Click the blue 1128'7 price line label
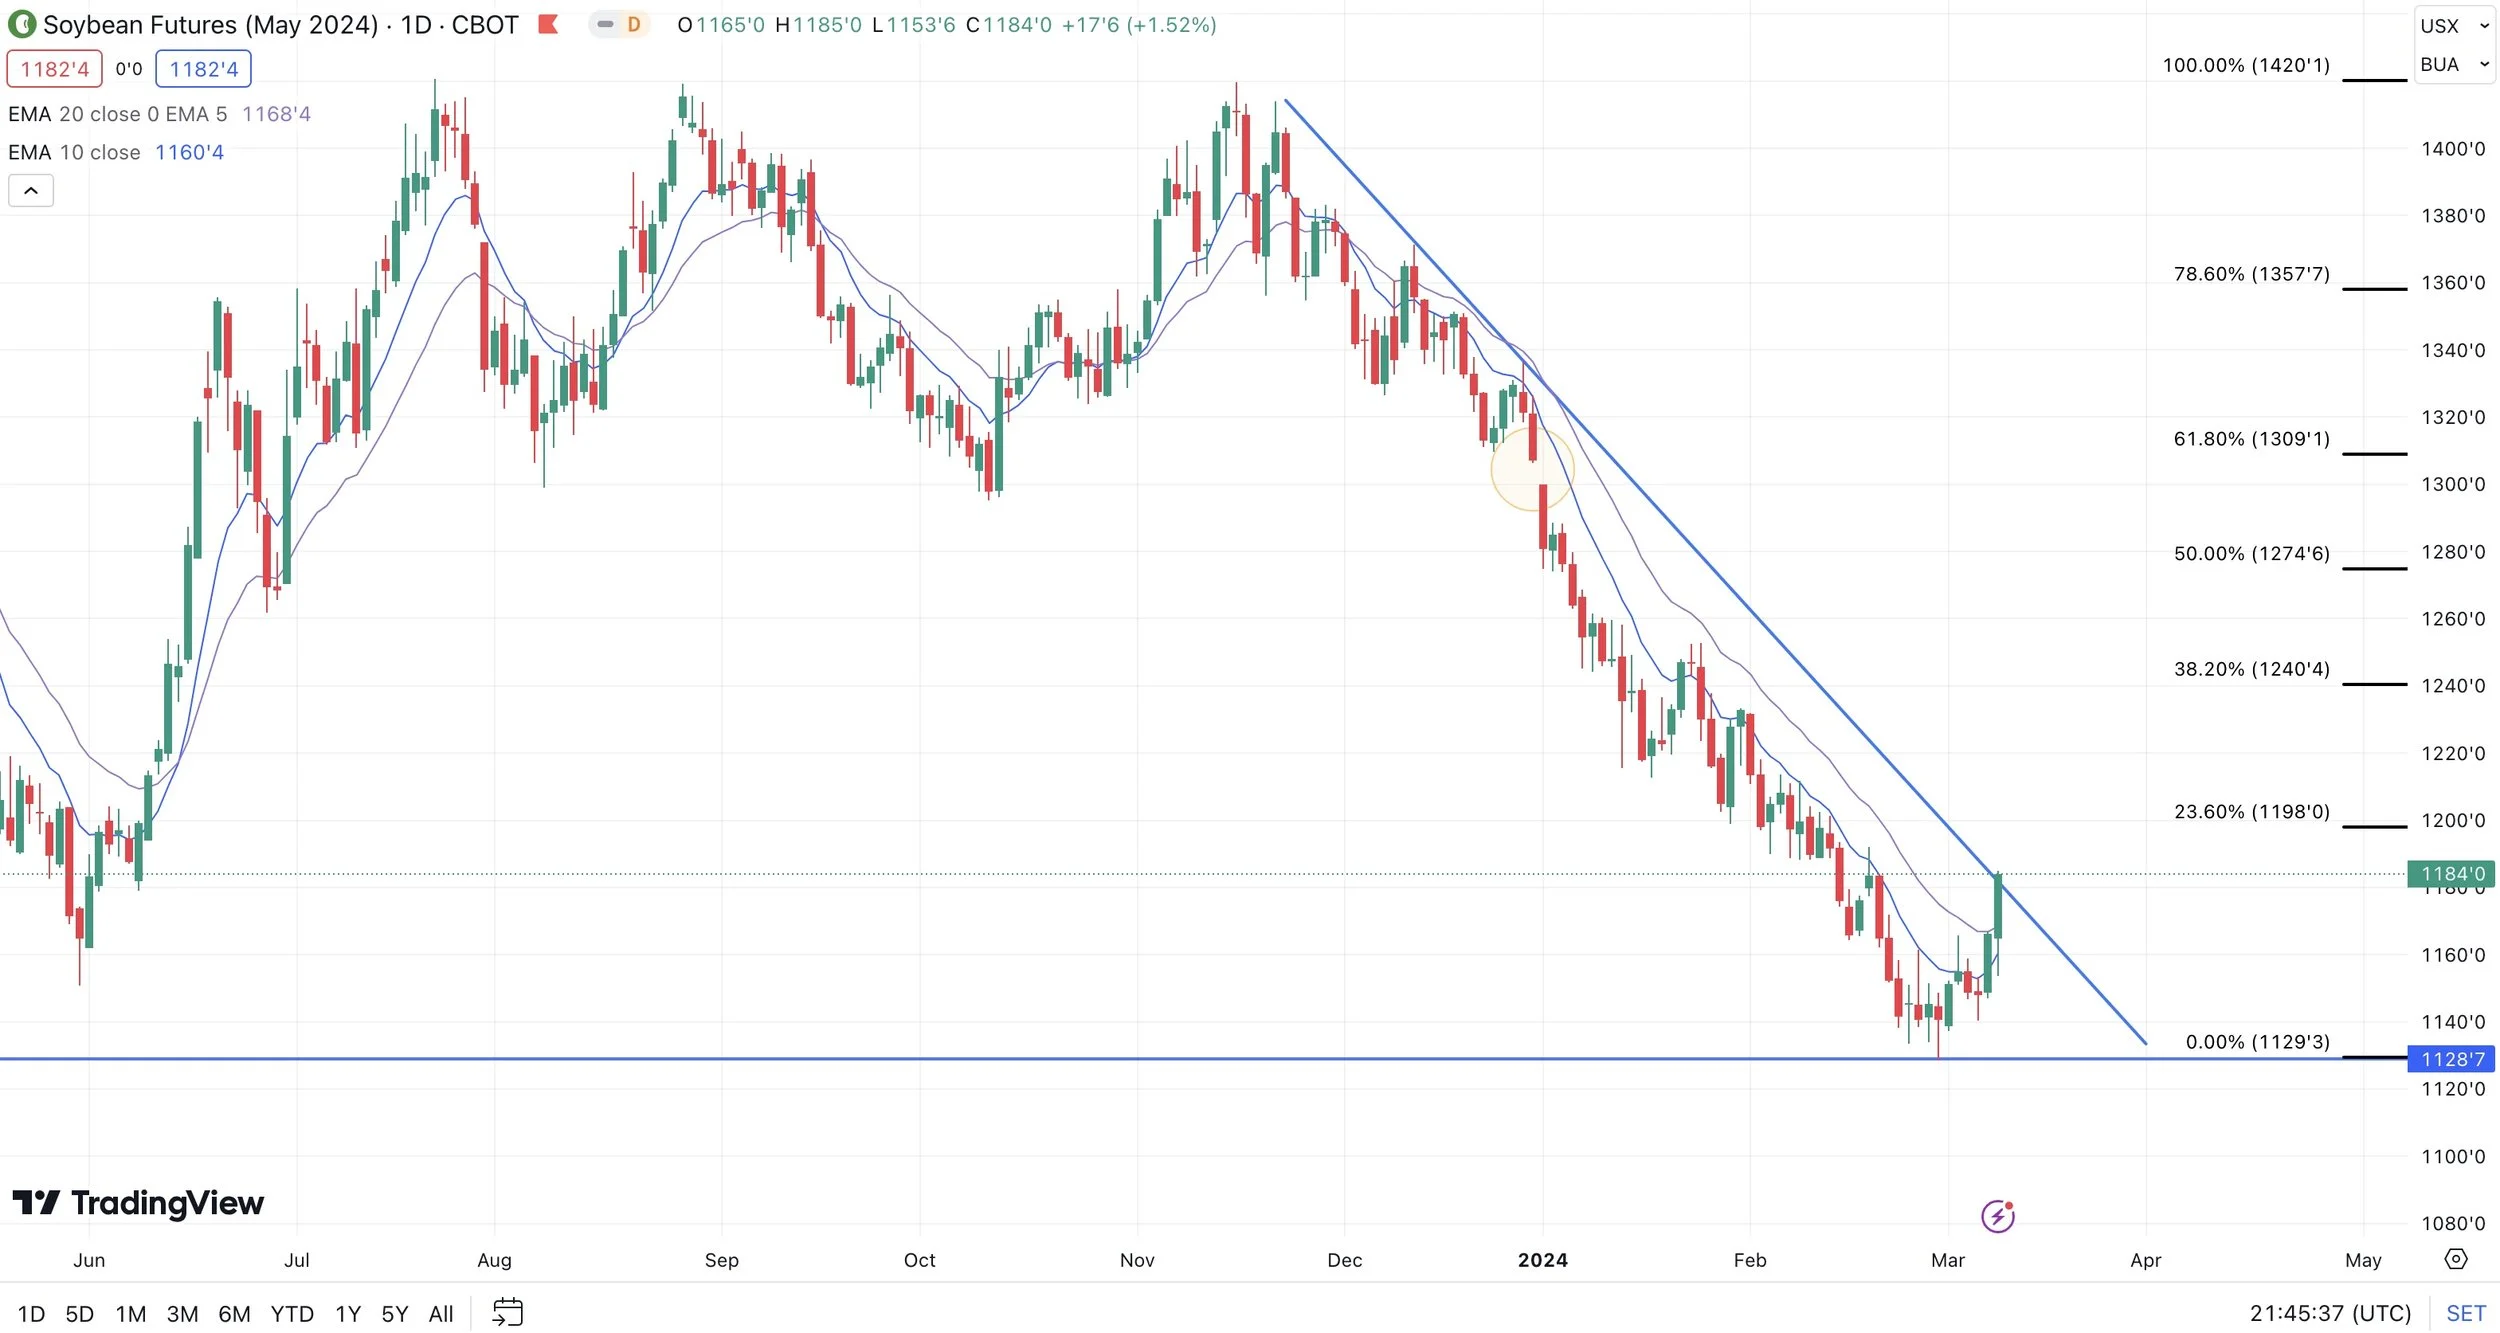The image size is (2500, 1333). pyautogui.click(x=2452, y=1059)
